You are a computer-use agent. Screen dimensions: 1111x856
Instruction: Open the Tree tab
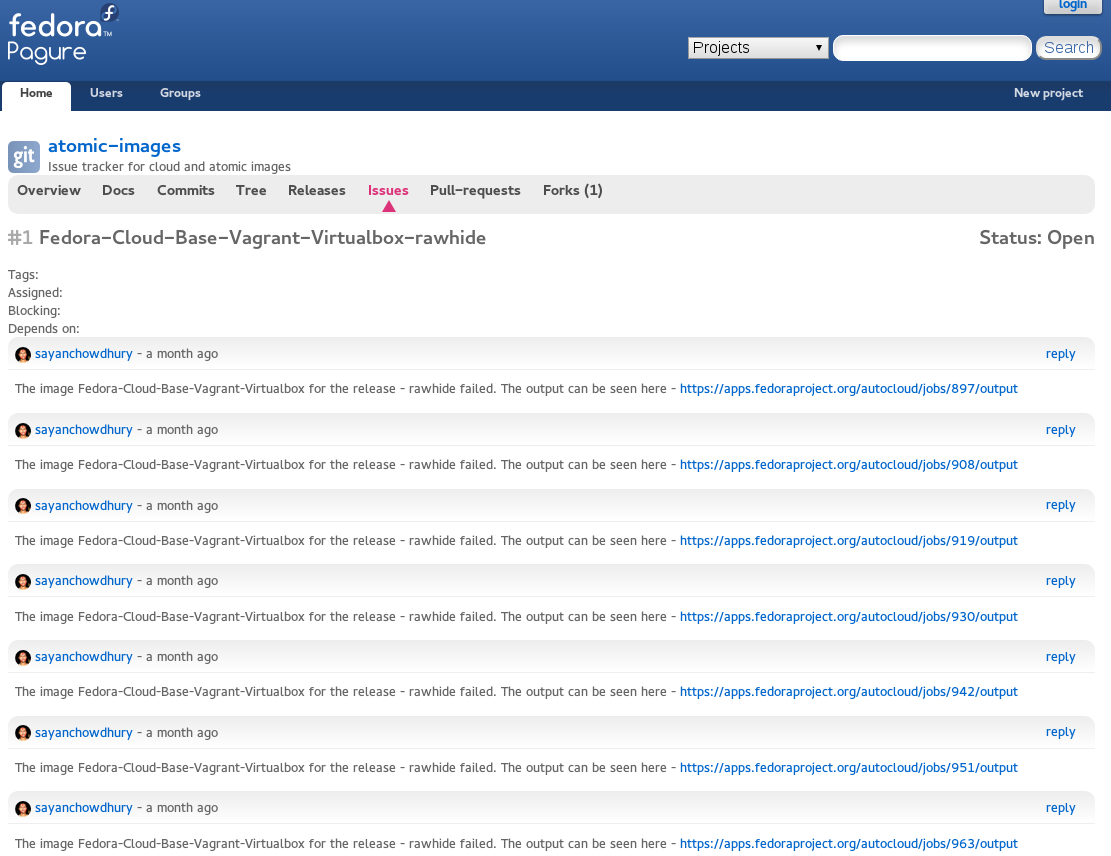[x=251, y=191]
